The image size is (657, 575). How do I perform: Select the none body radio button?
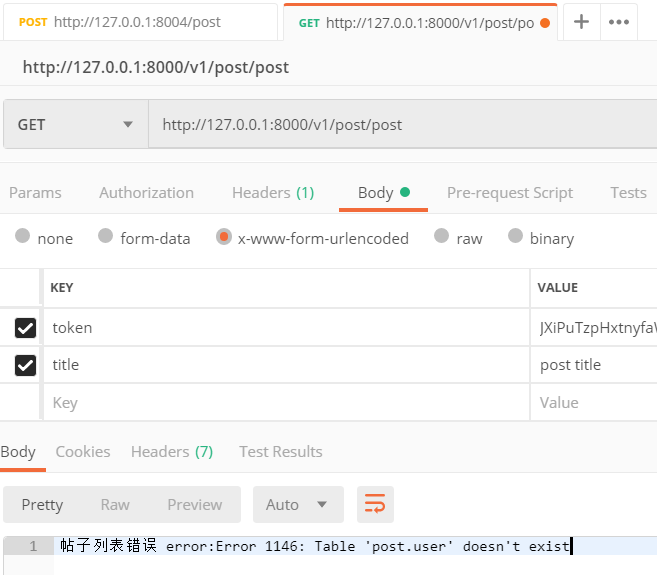[22, 237]
